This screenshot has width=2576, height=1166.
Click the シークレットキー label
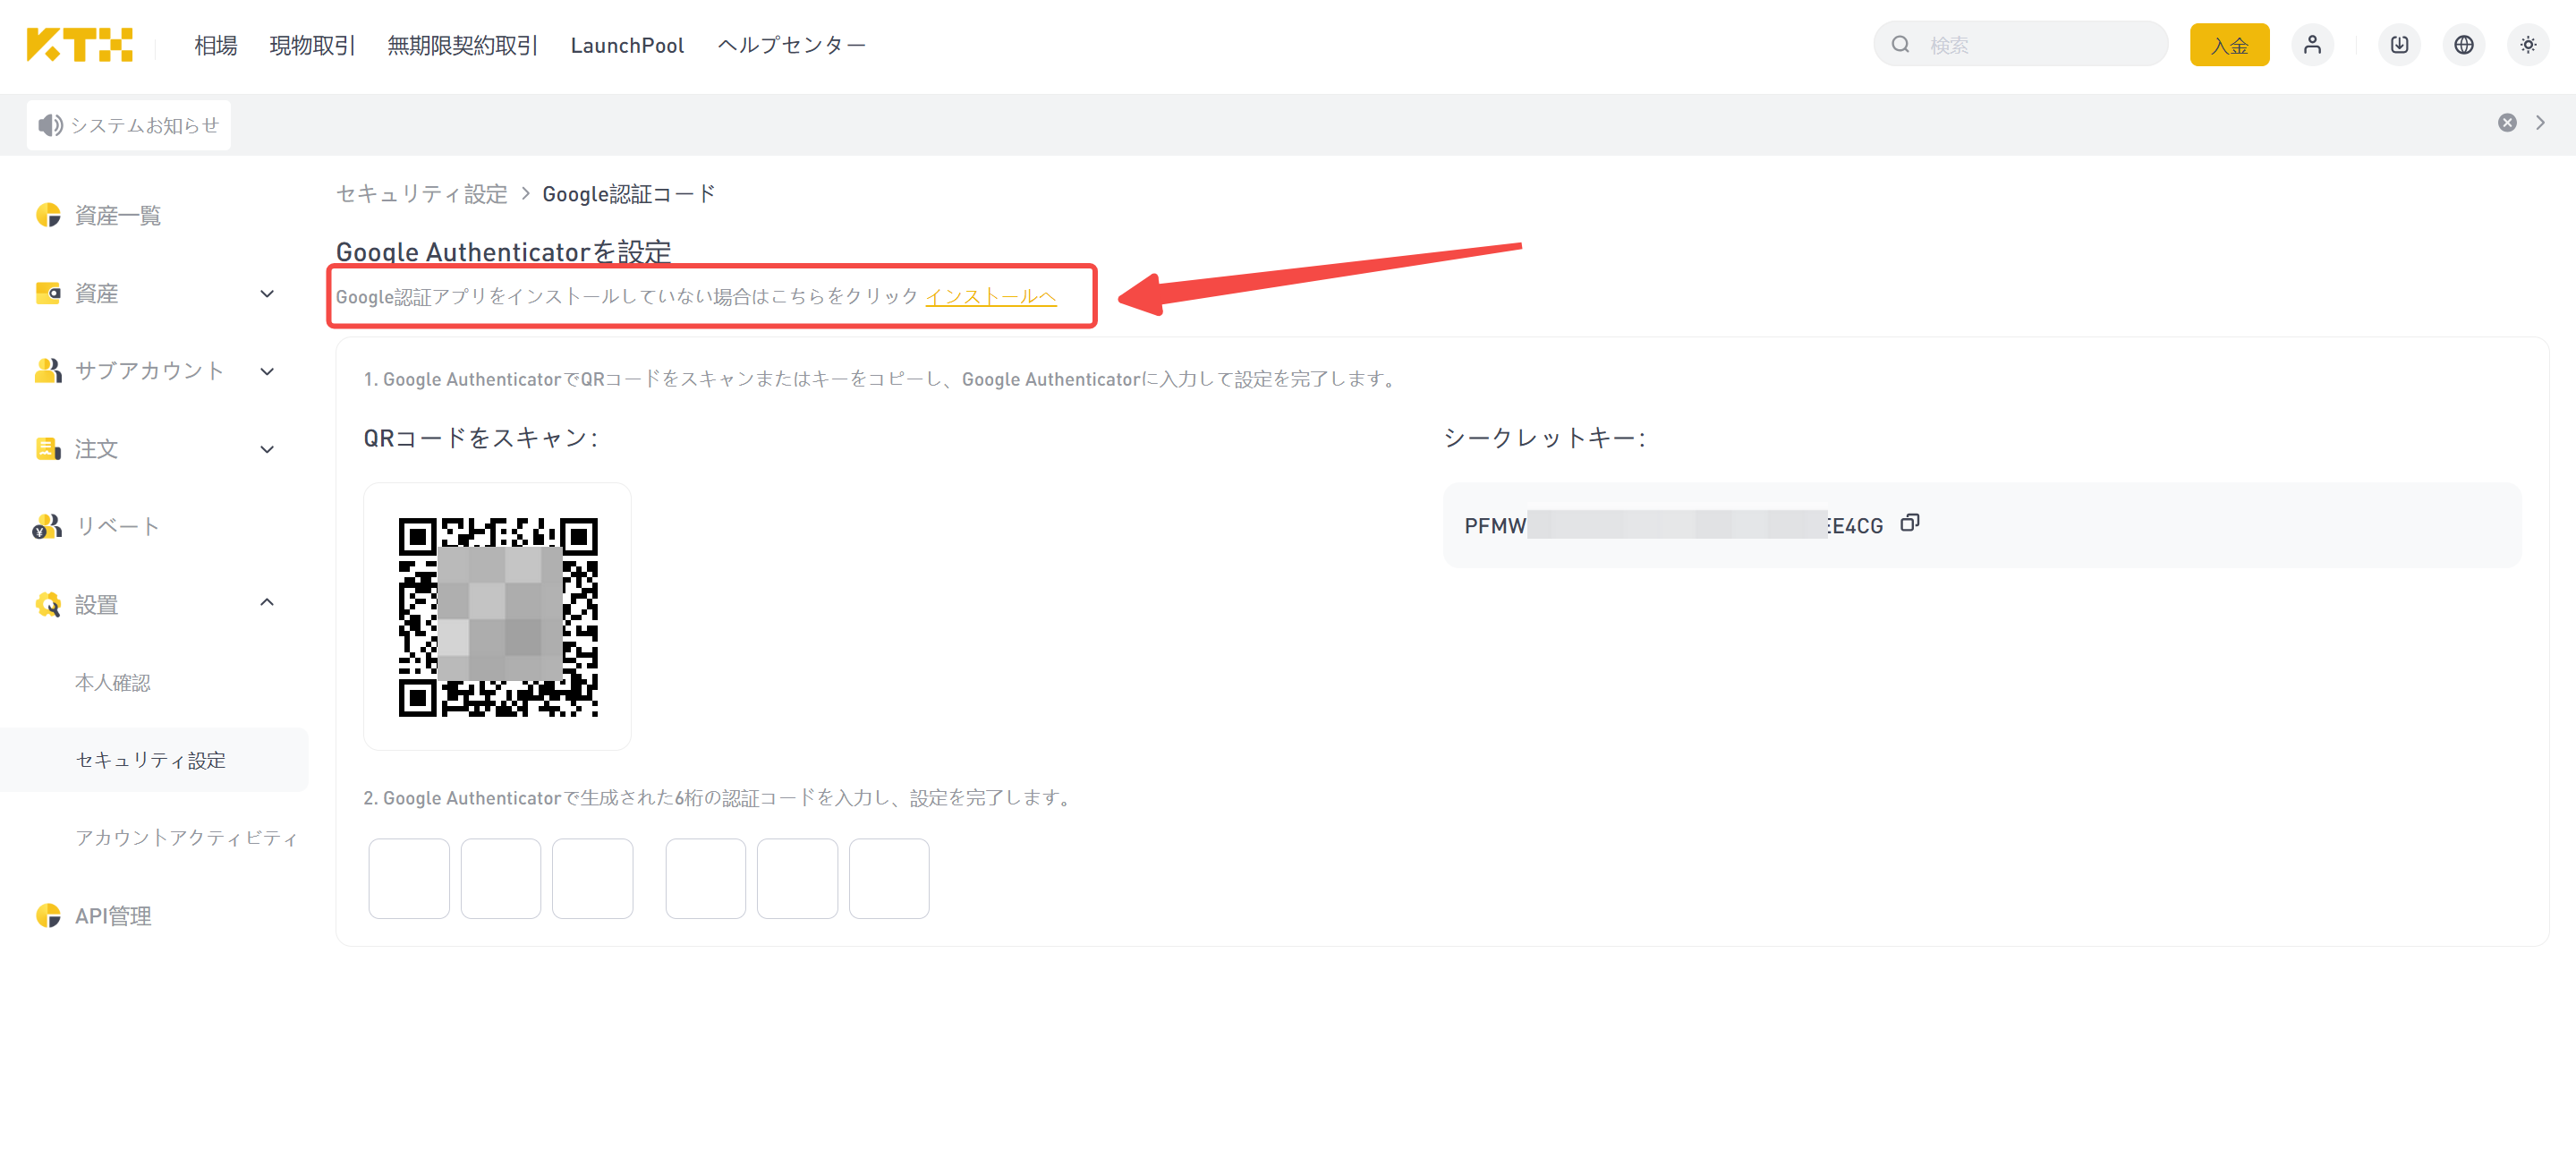[x=1544, y=438]
